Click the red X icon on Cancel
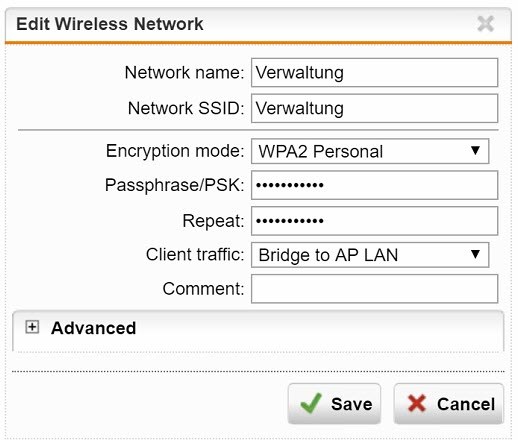 [x=417, y=403]
